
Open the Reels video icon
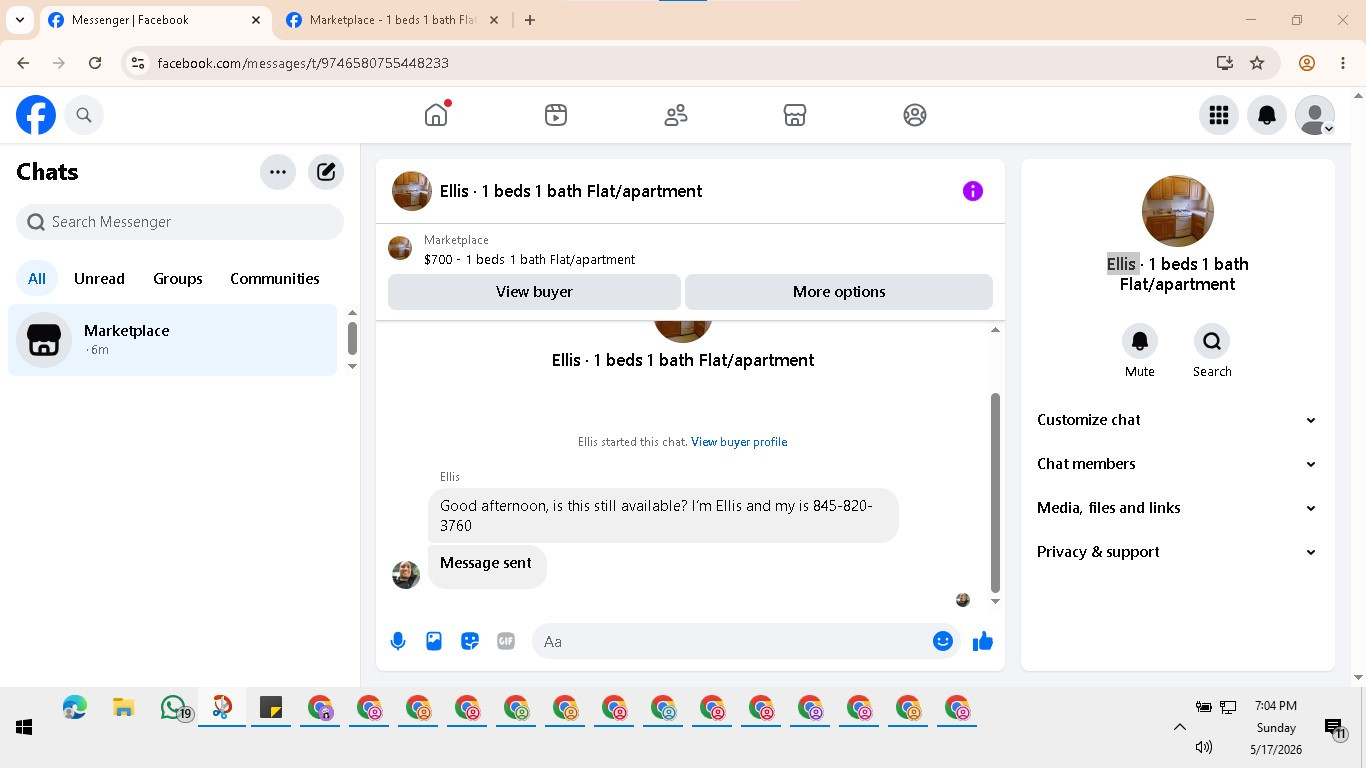click(556, 115)
